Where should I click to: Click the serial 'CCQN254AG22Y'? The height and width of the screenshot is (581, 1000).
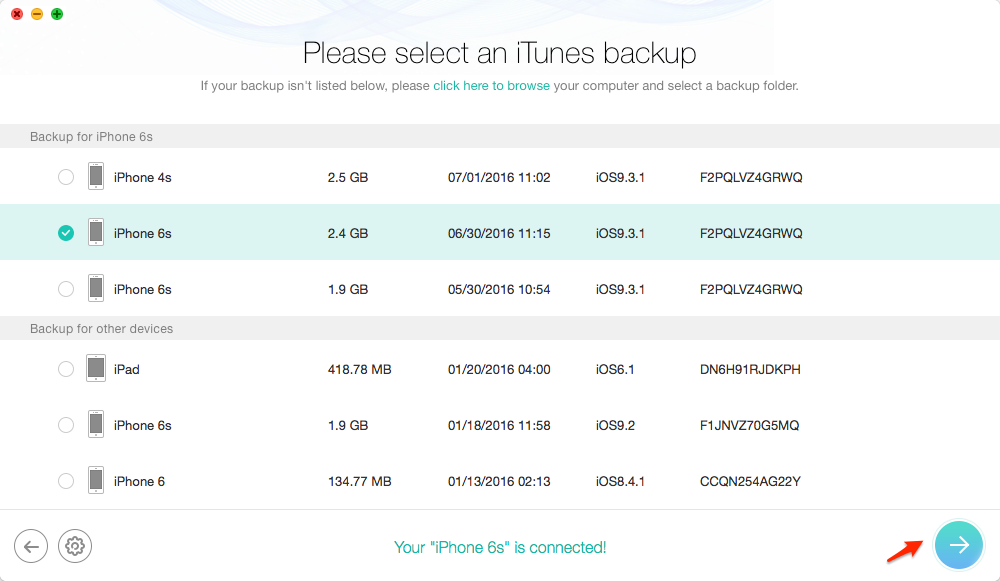point(750,482)
